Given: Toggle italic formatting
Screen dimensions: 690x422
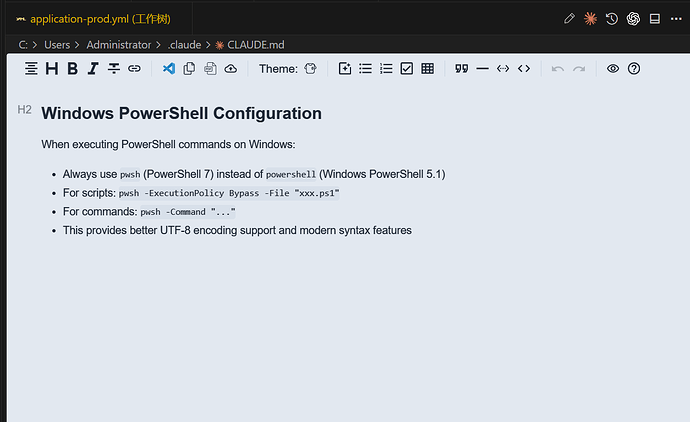Looking at the screenshot, I should pos(93,69).
